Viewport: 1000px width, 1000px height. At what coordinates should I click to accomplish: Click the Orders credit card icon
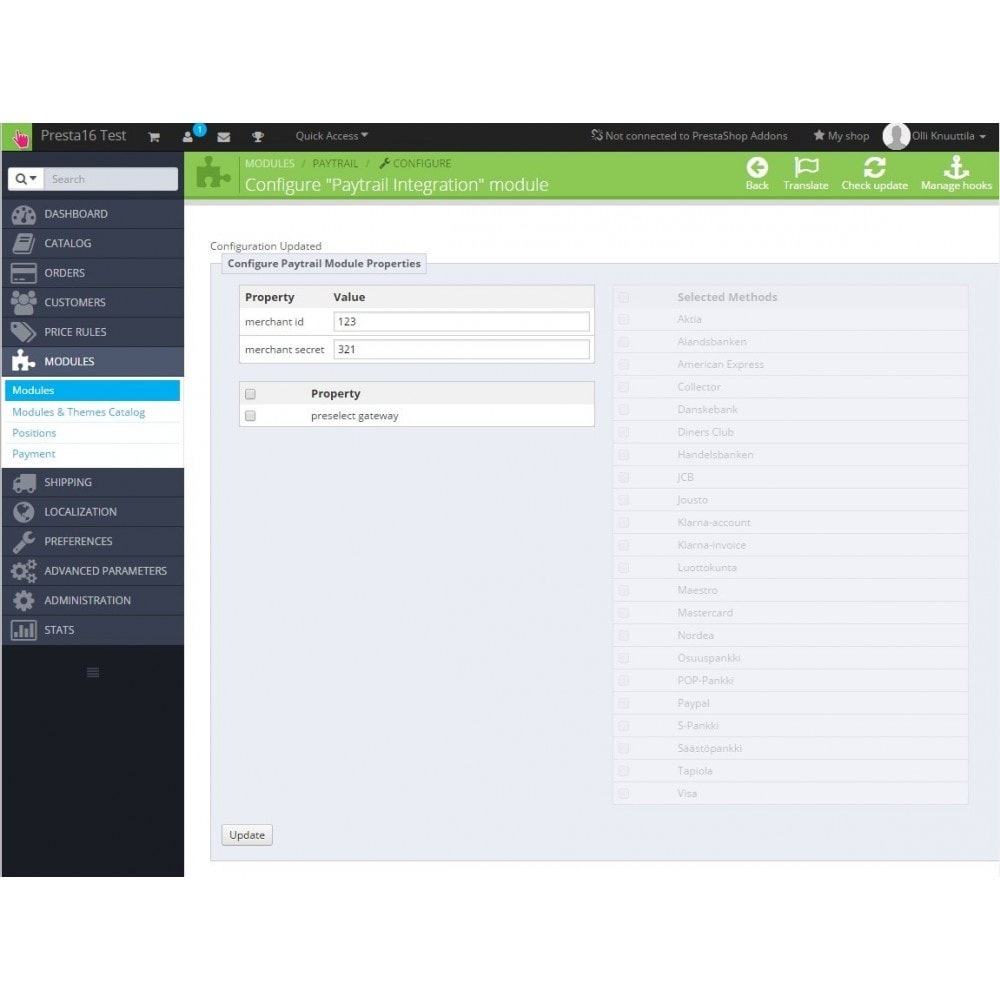pos(24,273)
